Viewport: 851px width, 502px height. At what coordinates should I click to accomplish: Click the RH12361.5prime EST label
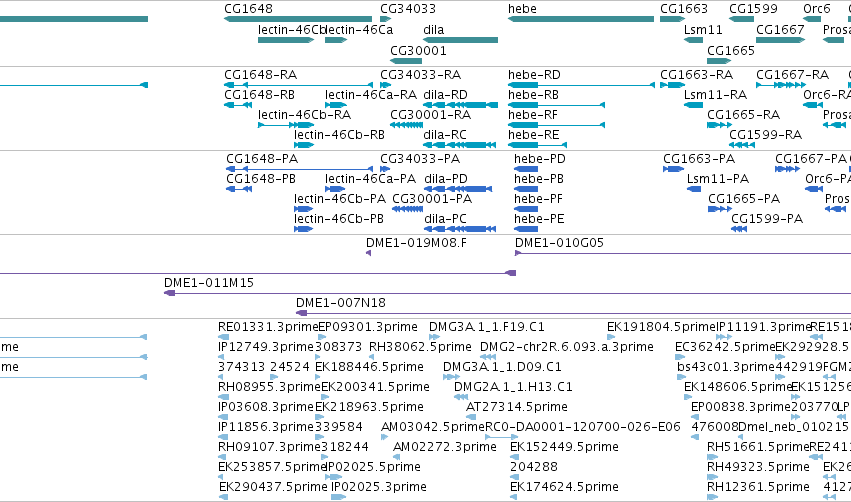[758, 487]
